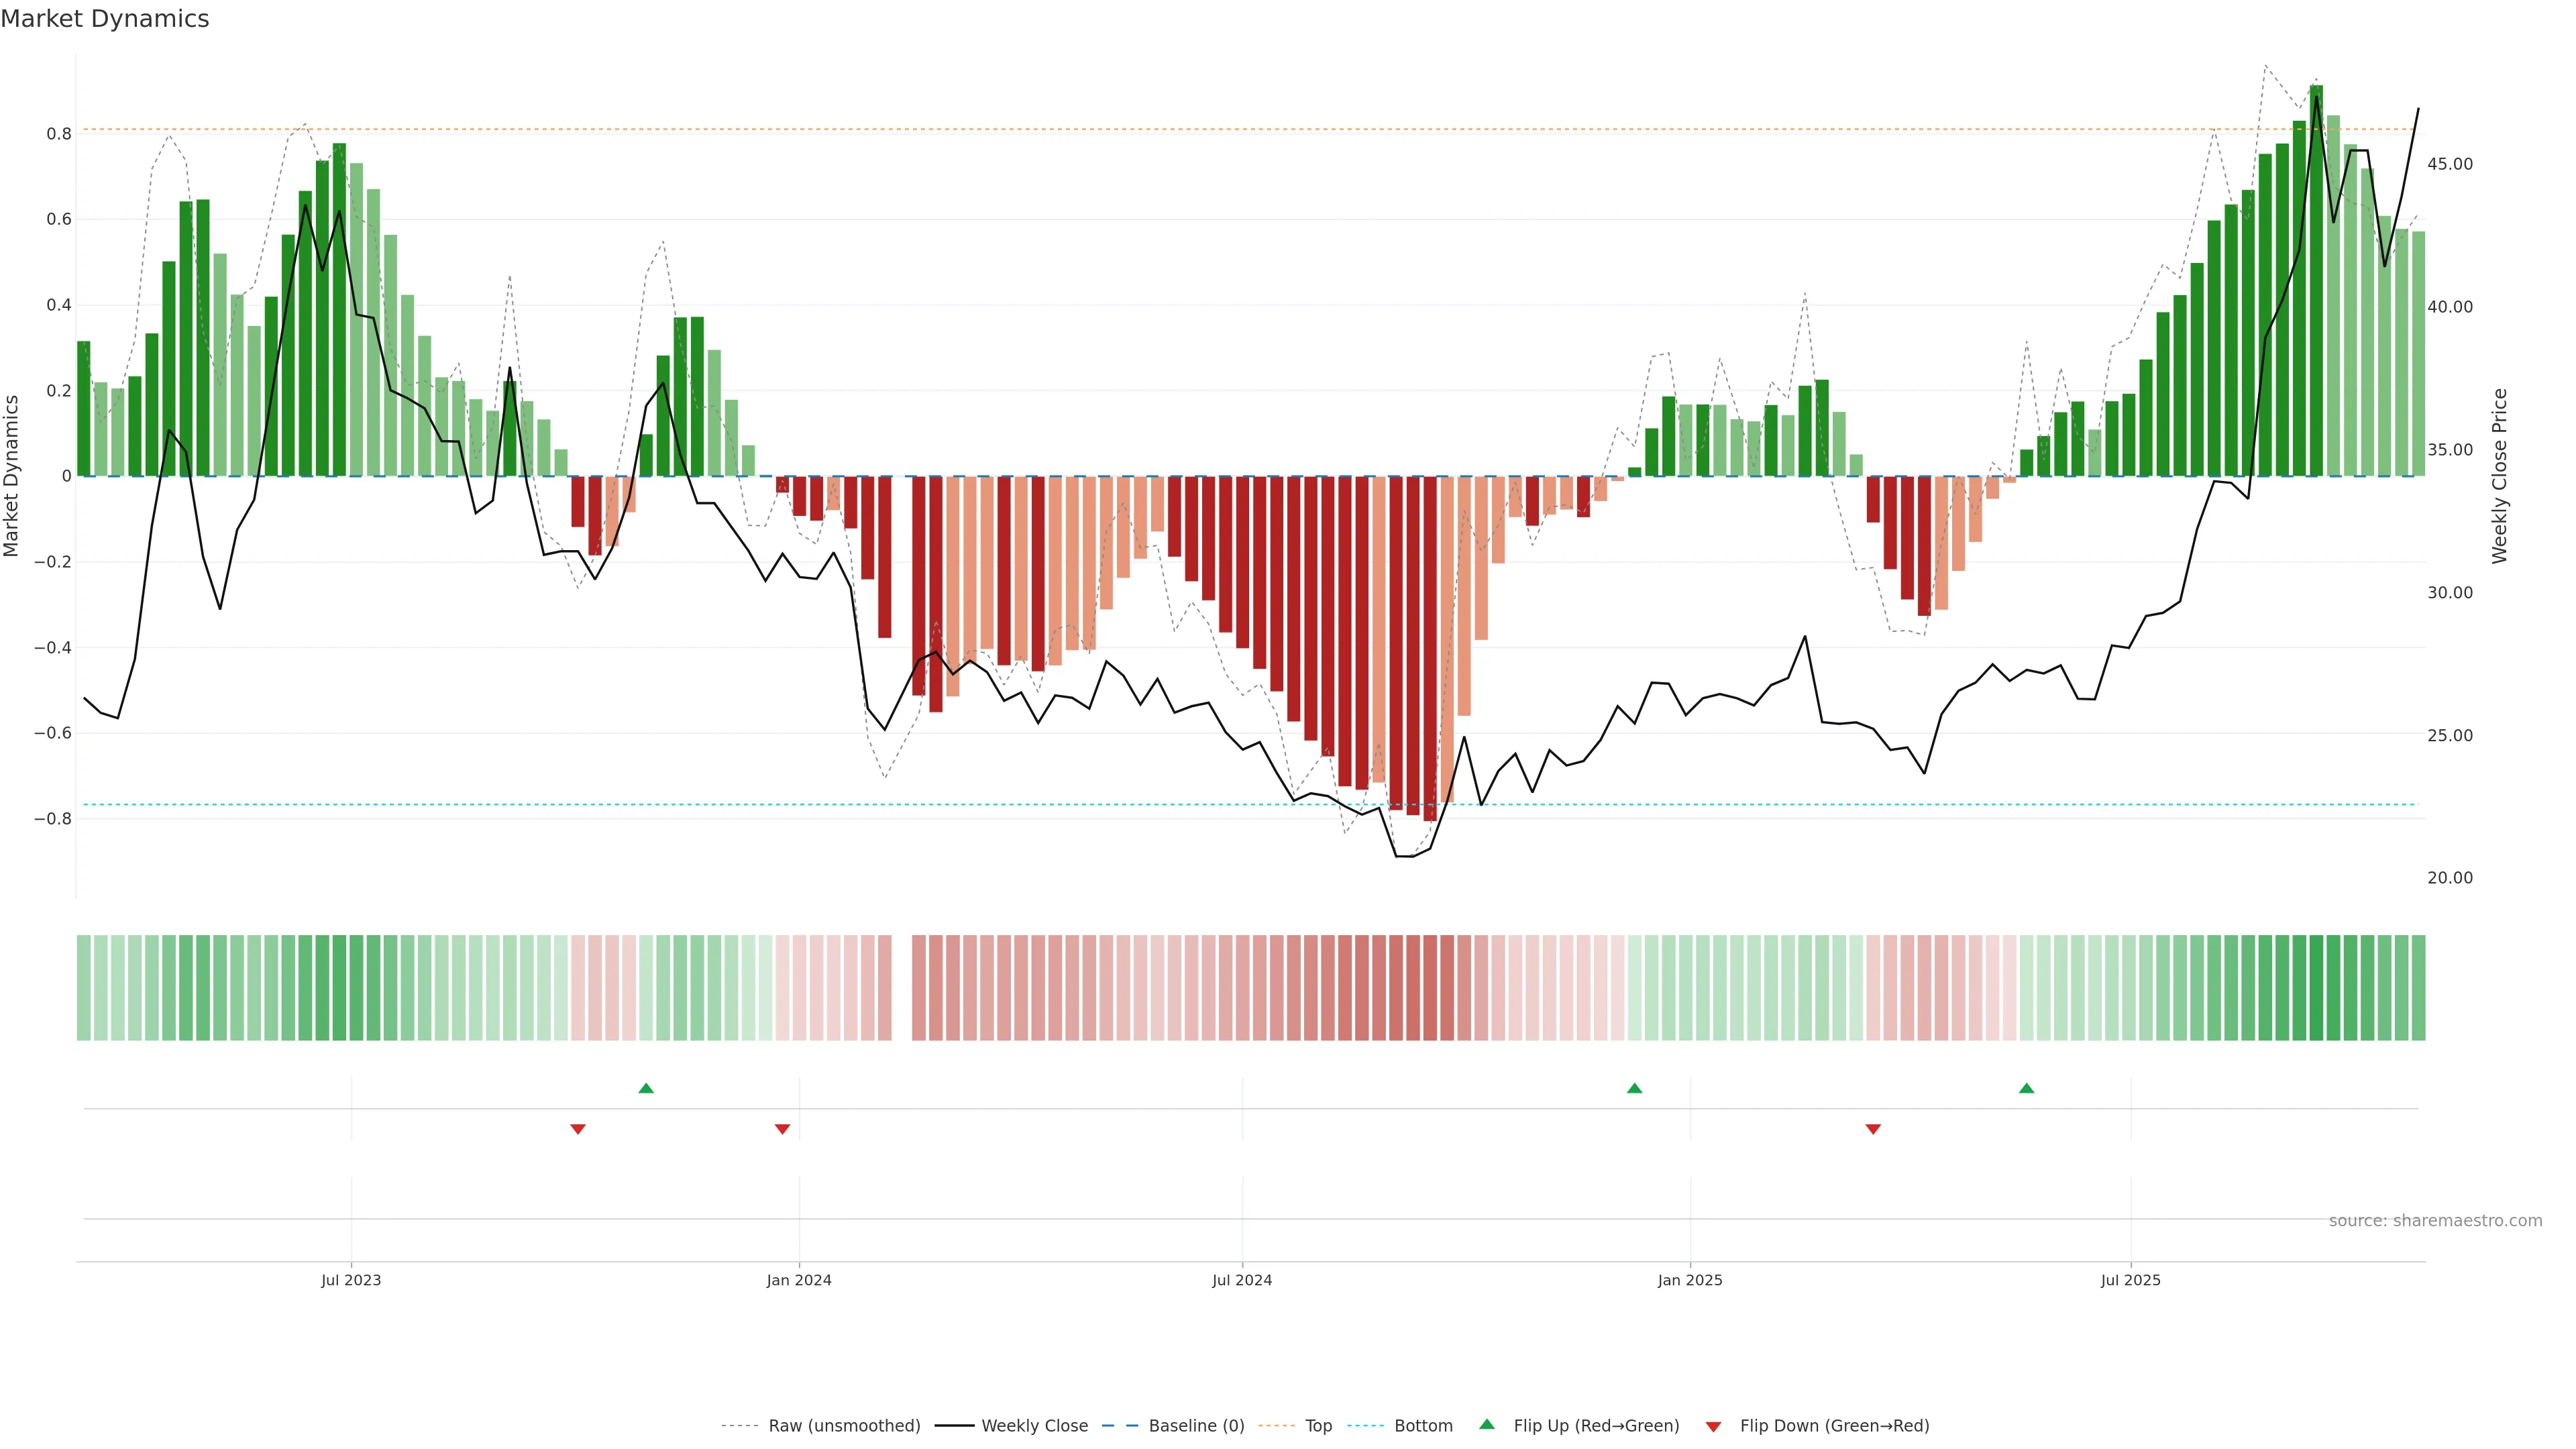Toggle the Bottom threshold legend entry
Screen dimensions: 2576x1449
tap(1423, 1426)
